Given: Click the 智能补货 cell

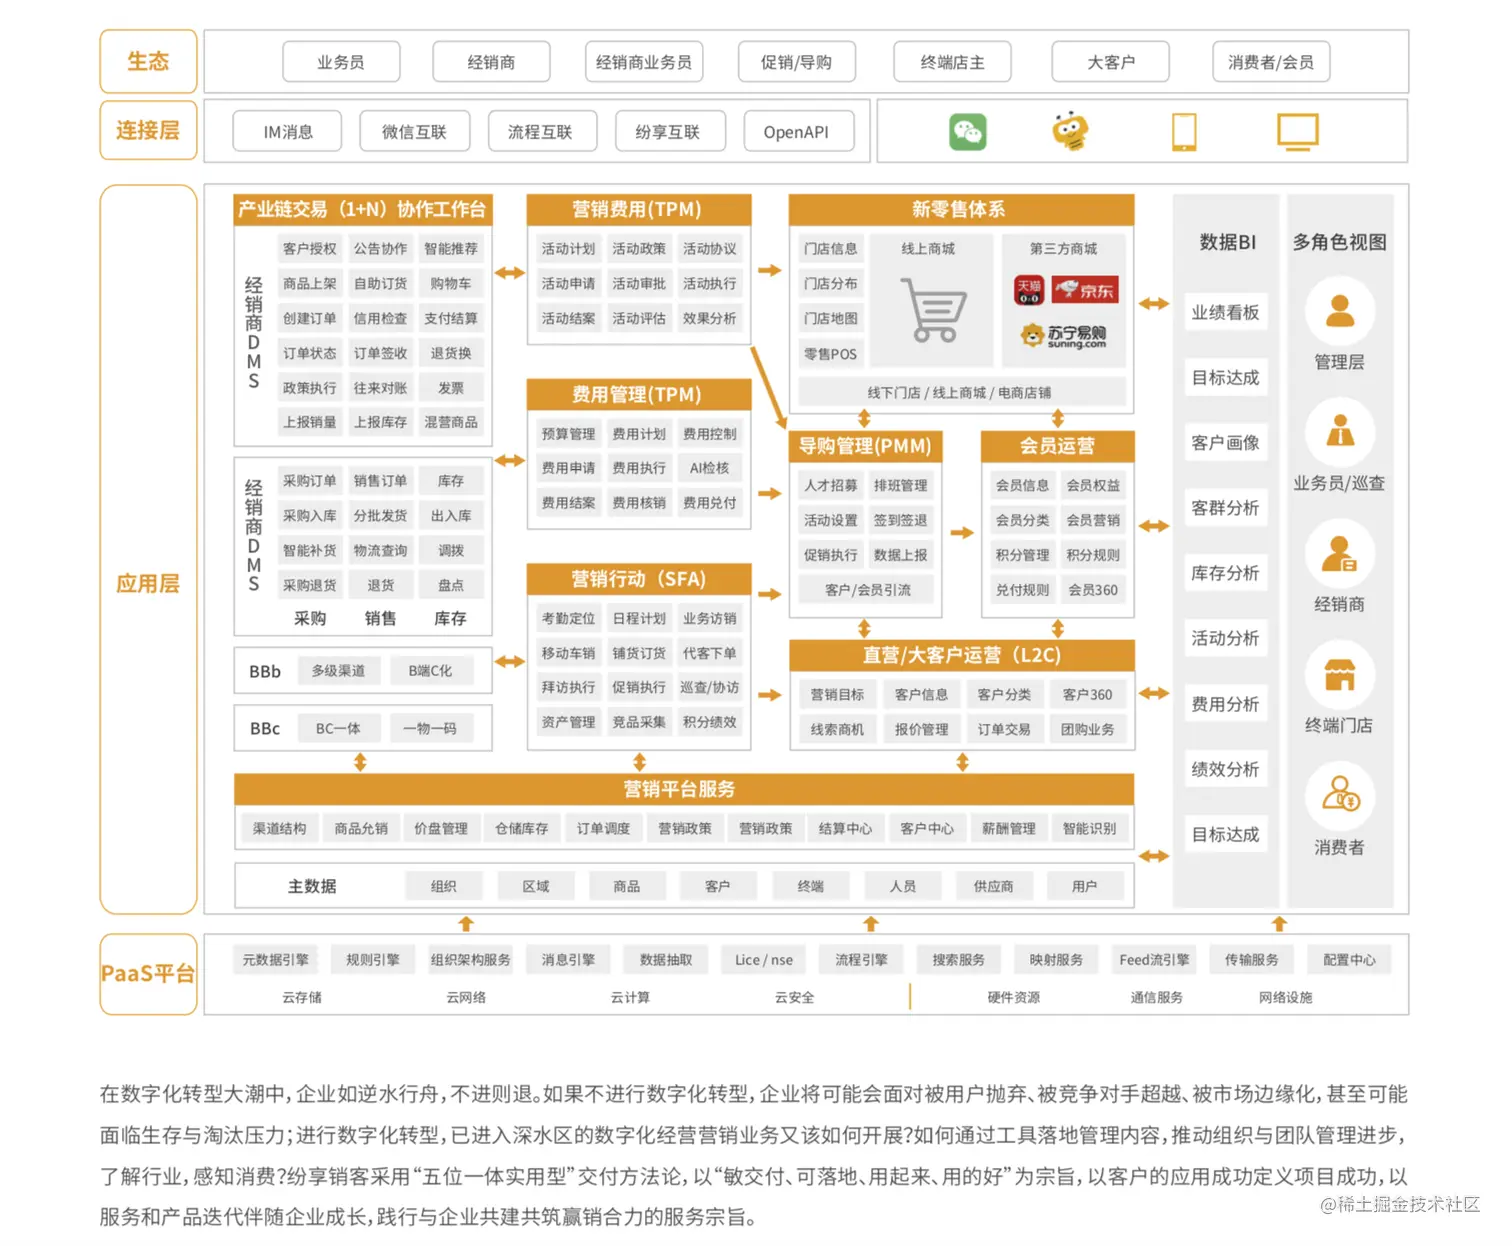Looking at the screenshot, I should [x=310, y=550].
